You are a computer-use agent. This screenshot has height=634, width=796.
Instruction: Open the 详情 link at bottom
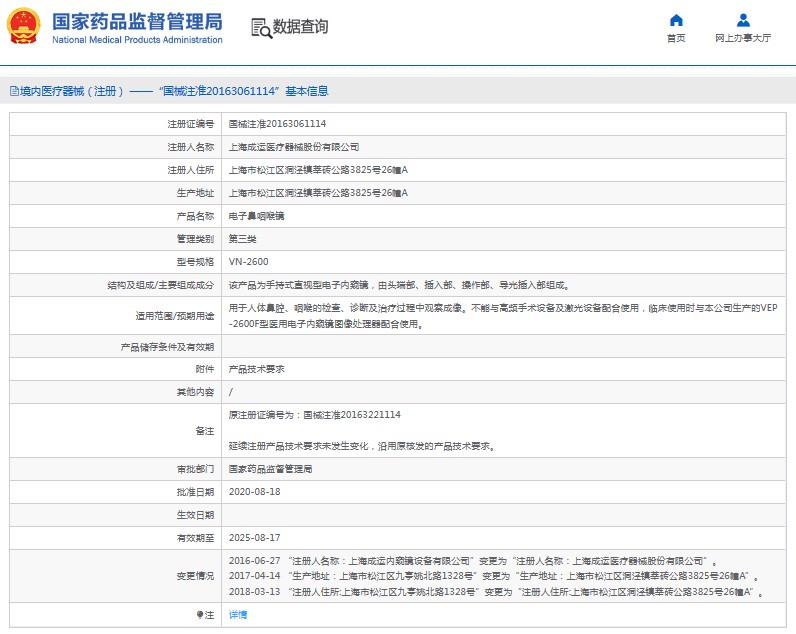[237, 615]
